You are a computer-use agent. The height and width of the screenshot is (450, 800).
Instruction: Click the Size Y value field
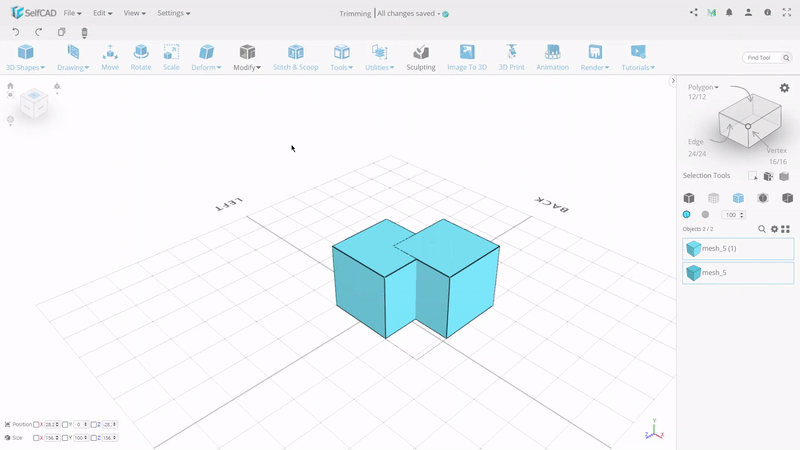click(81, 438)
